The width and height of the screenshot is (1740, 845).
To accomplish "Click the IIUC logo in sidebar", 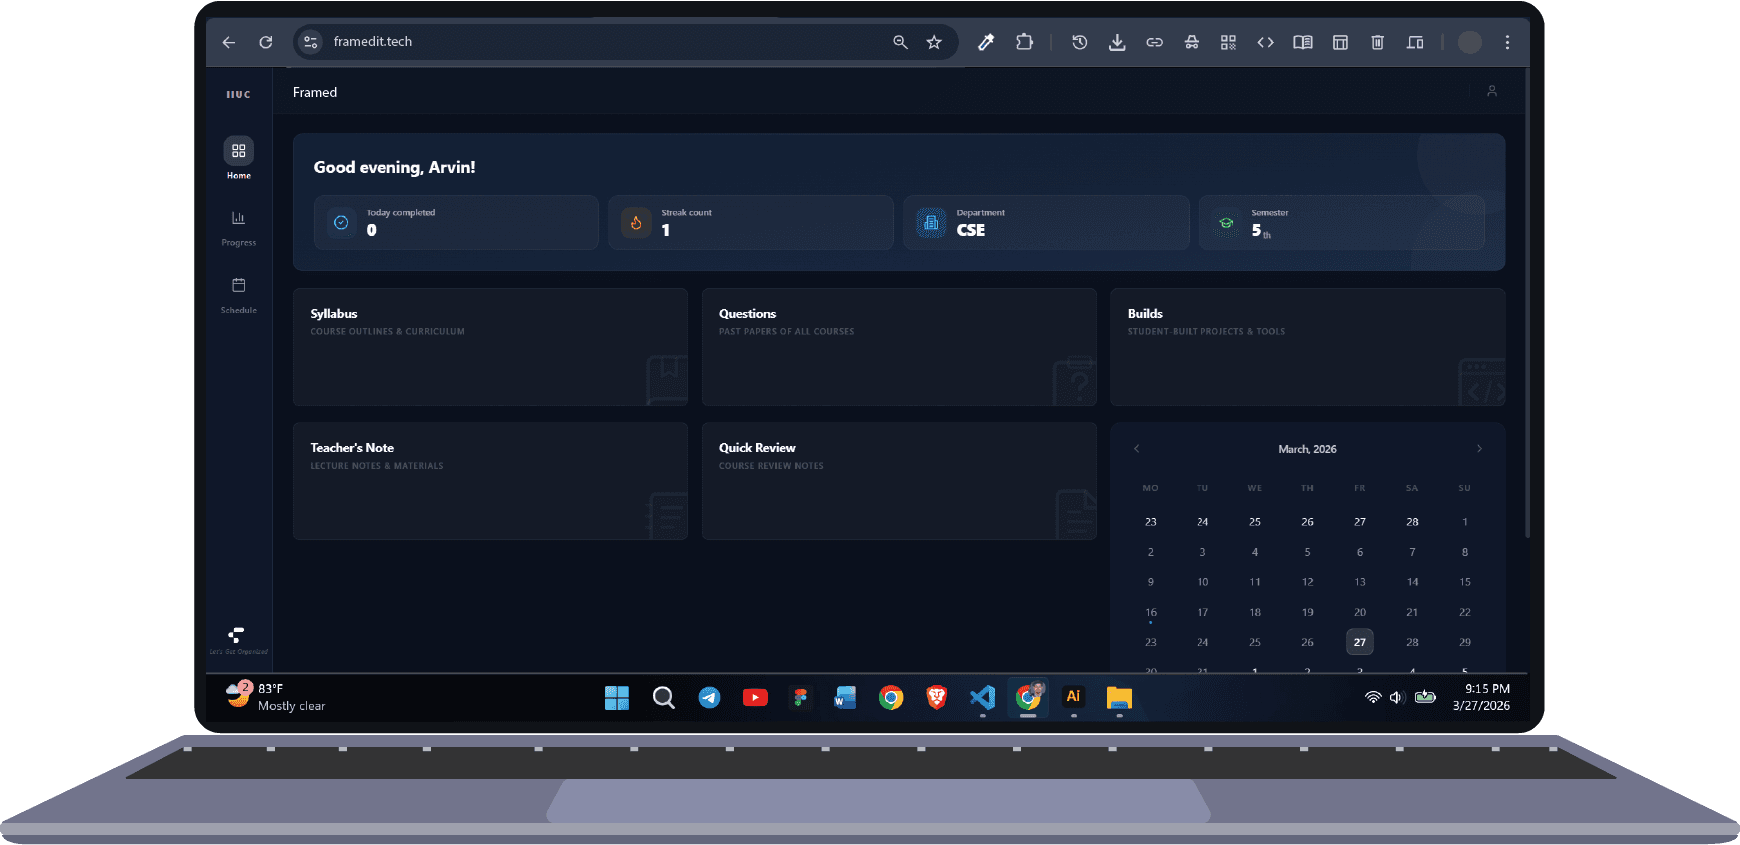I will [238, 94].
